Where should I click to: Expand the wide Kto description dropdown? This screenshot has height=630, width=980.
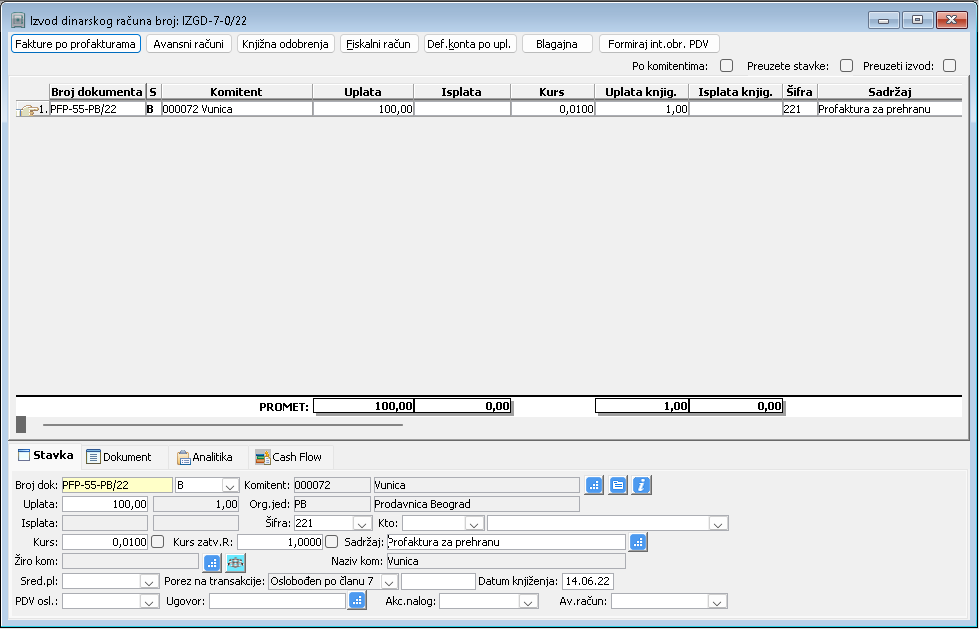(718, 524)
